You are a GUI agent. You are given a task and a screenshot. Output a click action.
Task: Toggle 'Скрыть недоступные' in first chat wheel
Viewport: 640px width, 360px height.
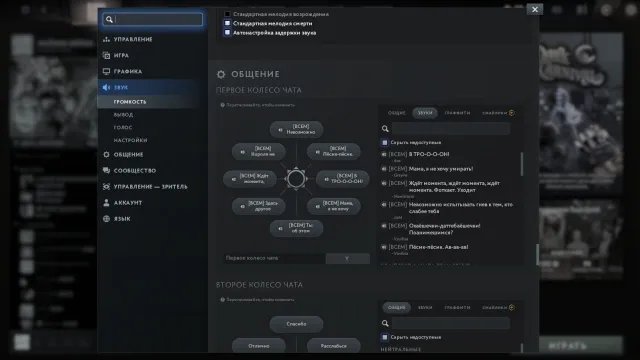point(384,142)
